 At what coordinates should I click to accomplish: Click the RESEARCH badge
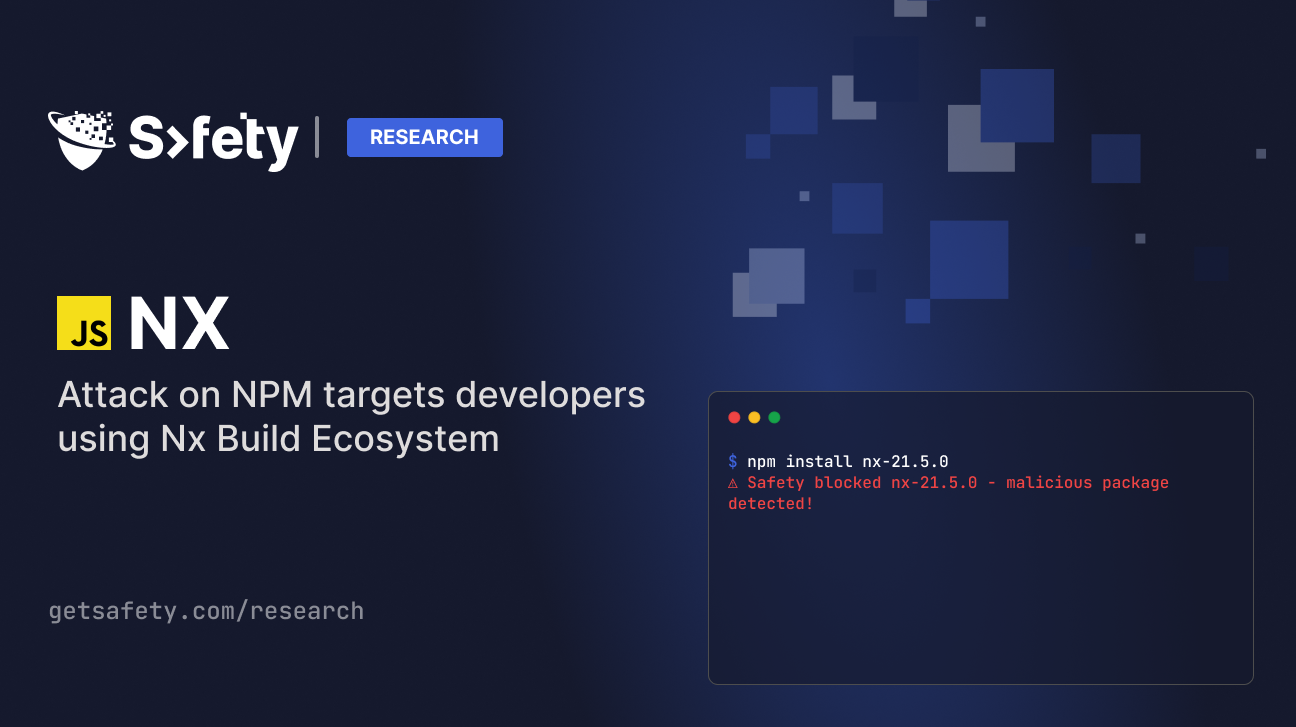coord(425,137)
